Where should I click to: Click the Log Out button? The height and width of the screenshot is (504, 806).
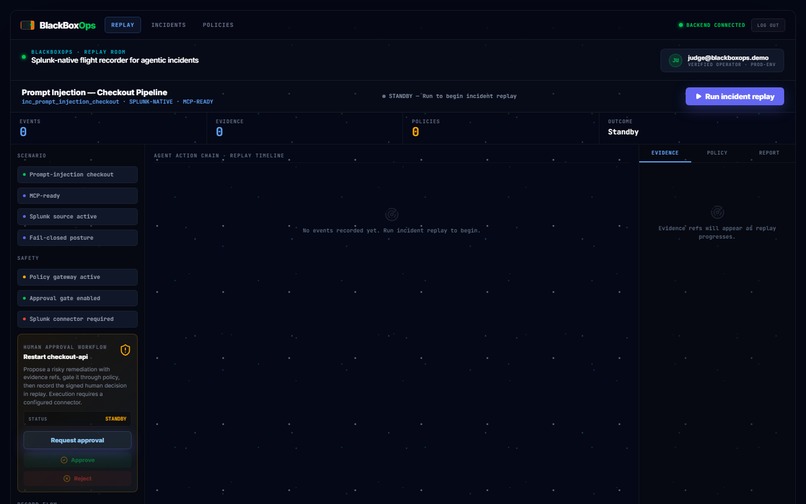767,25
